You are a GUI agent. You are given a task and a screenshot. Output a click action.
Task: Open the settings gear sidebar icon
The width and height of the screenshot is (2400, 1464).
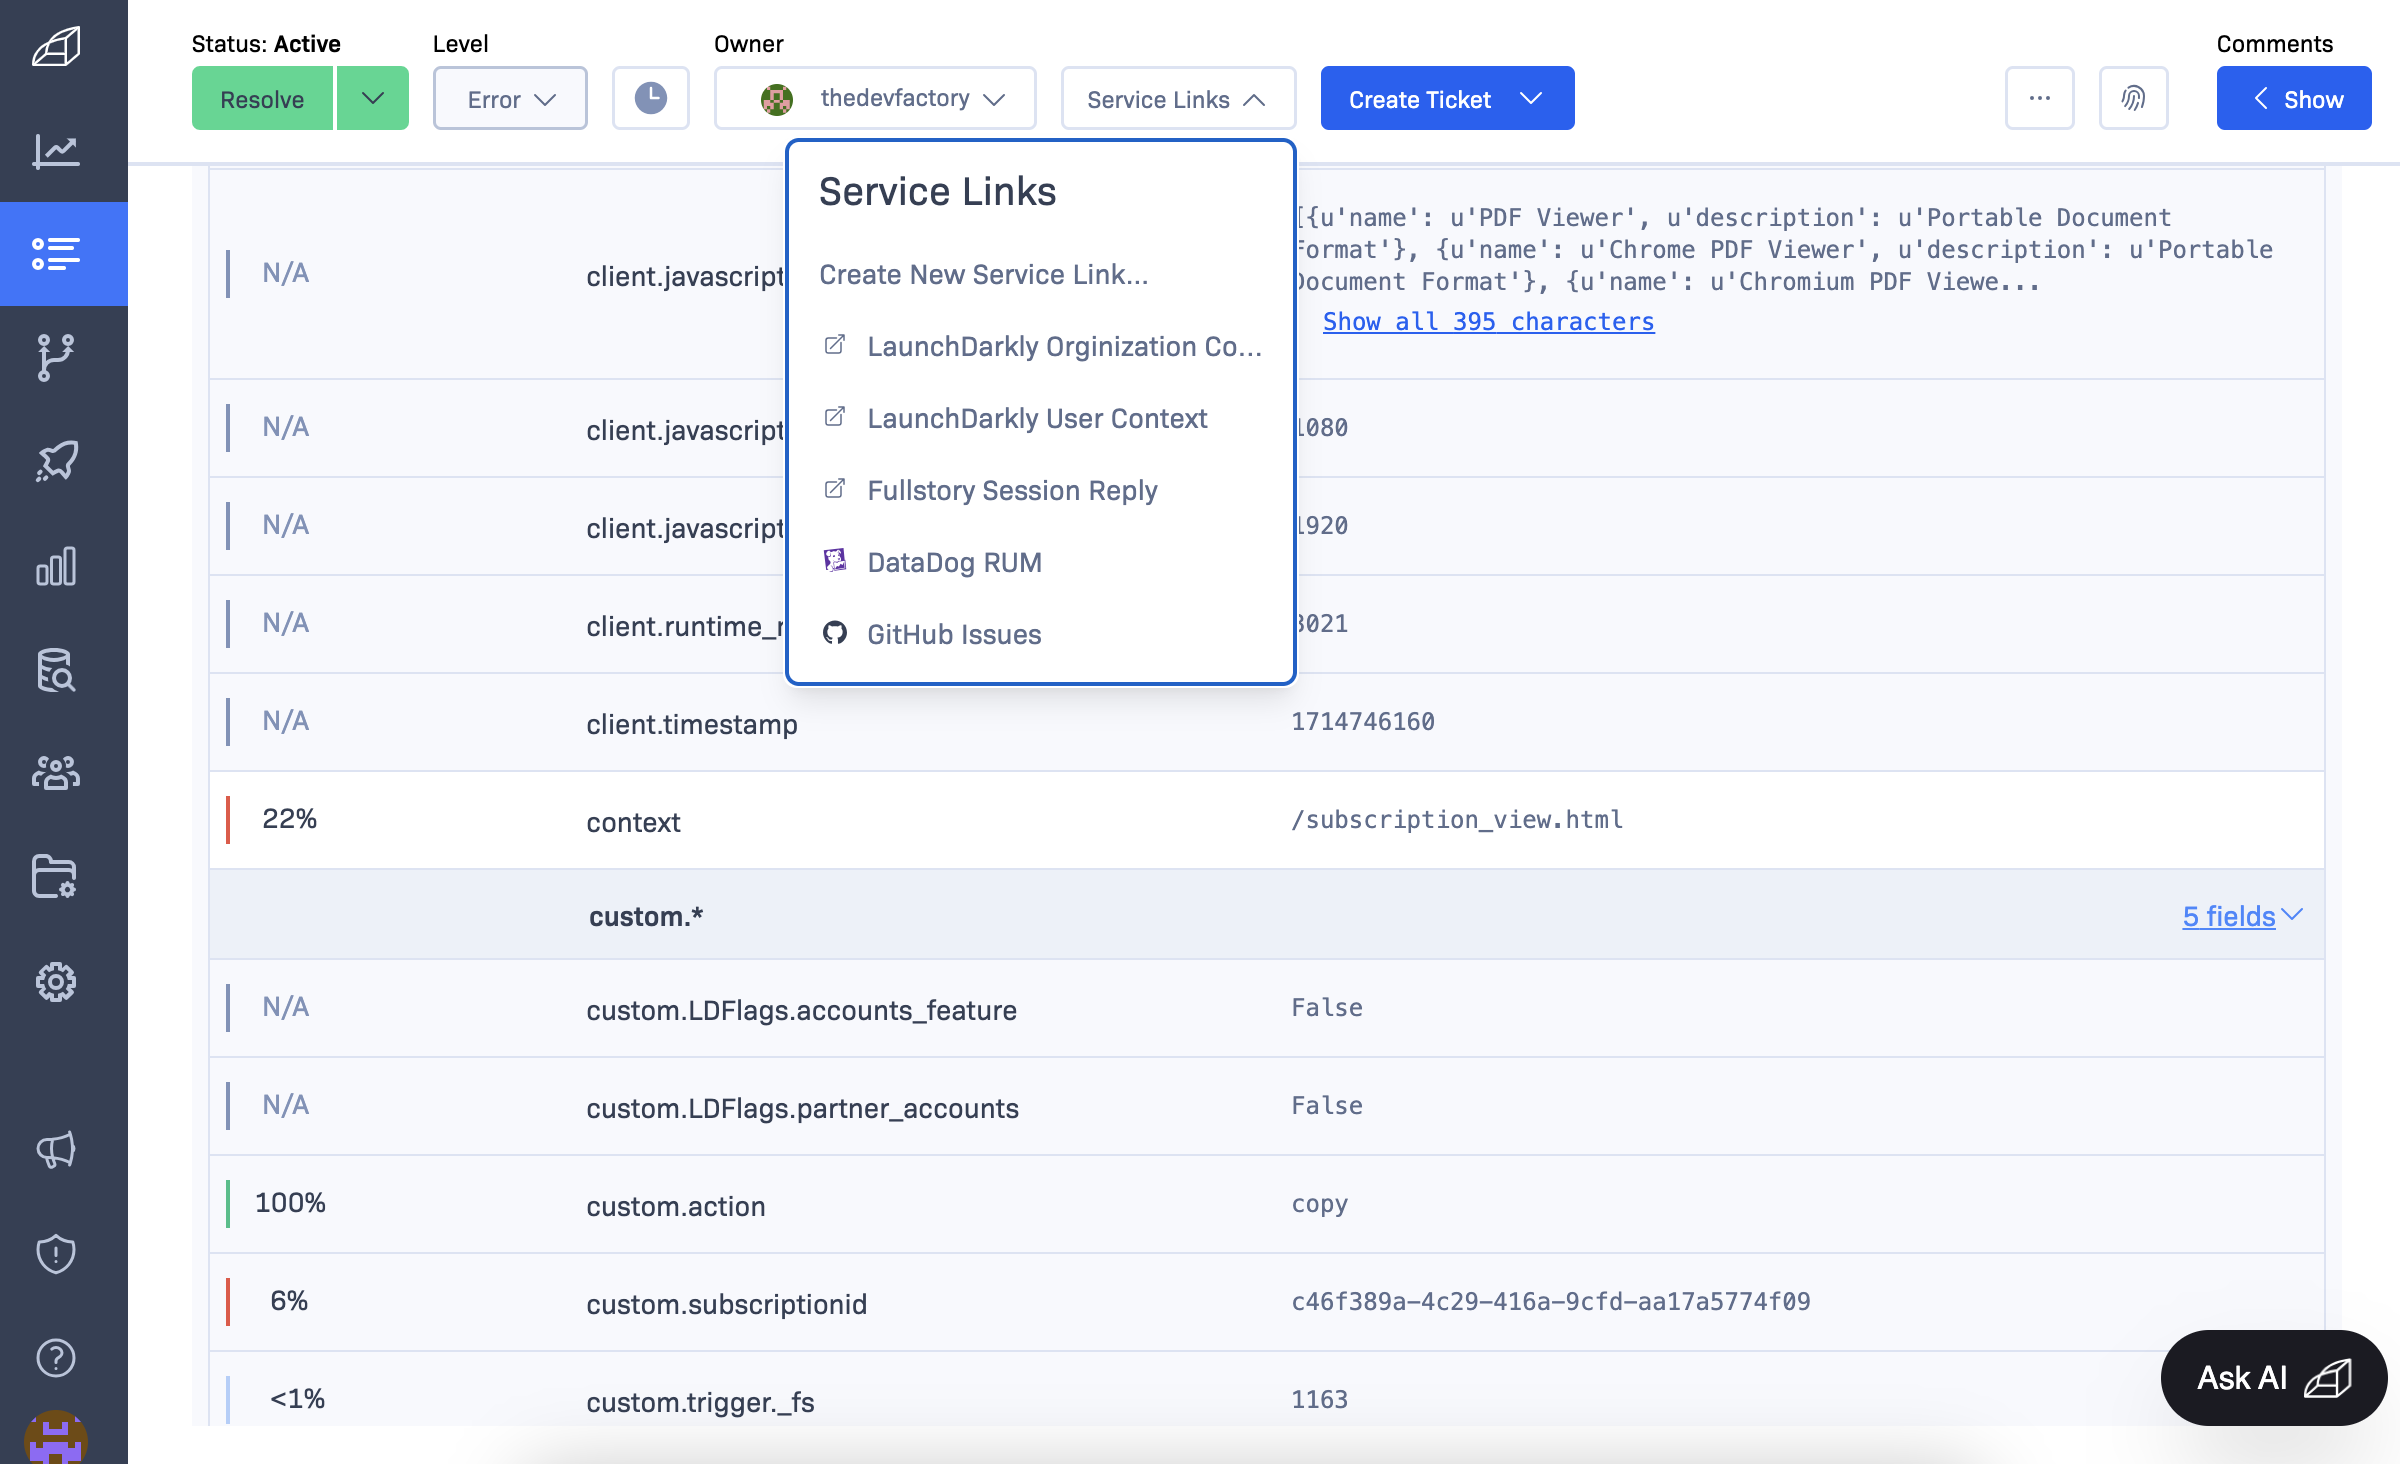coord(56,982)
